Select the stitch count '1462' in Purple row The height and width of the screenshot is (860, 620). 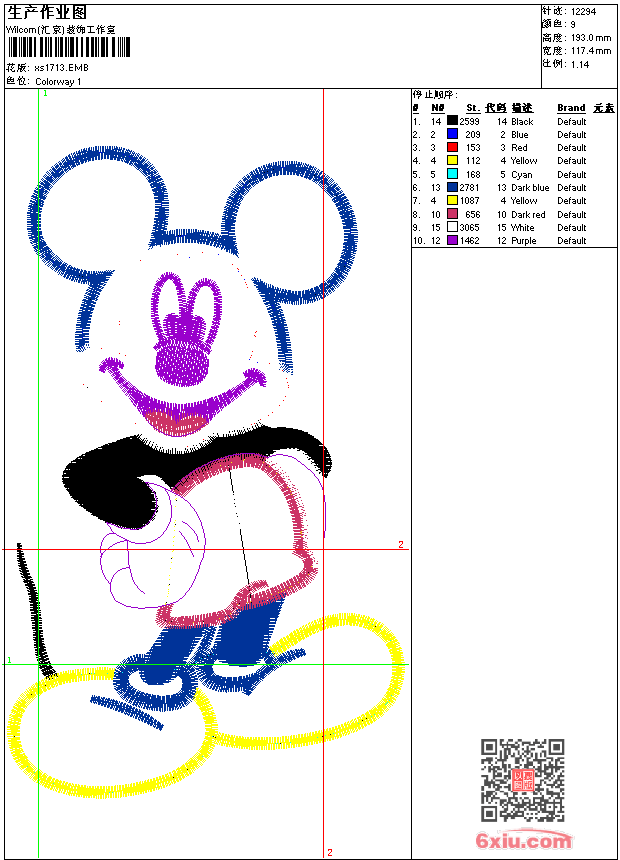pyautogui.click(x=470, y=240)
